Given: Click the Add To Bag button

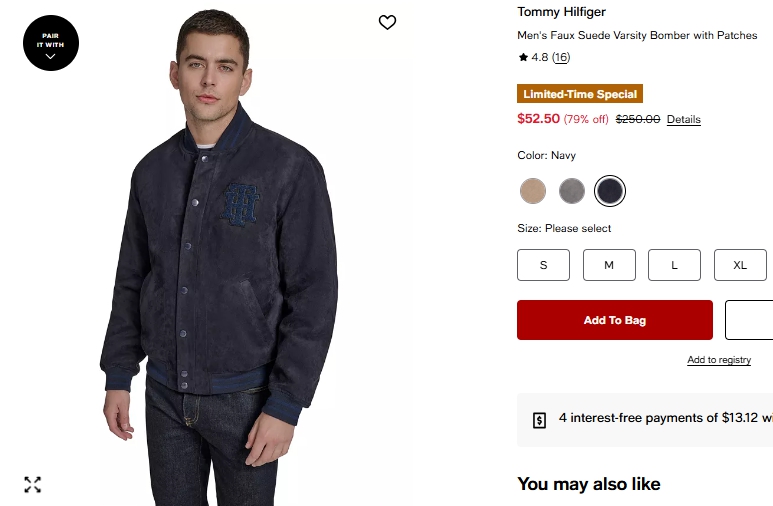Looking at the screenshot, I should pos(615,320).
